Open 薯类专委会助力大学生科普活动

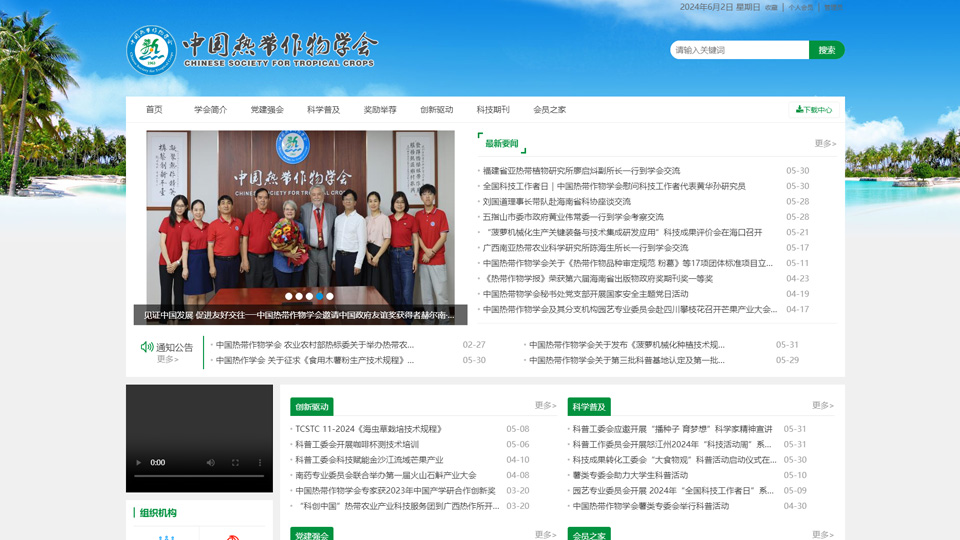[x=630, y=475]
